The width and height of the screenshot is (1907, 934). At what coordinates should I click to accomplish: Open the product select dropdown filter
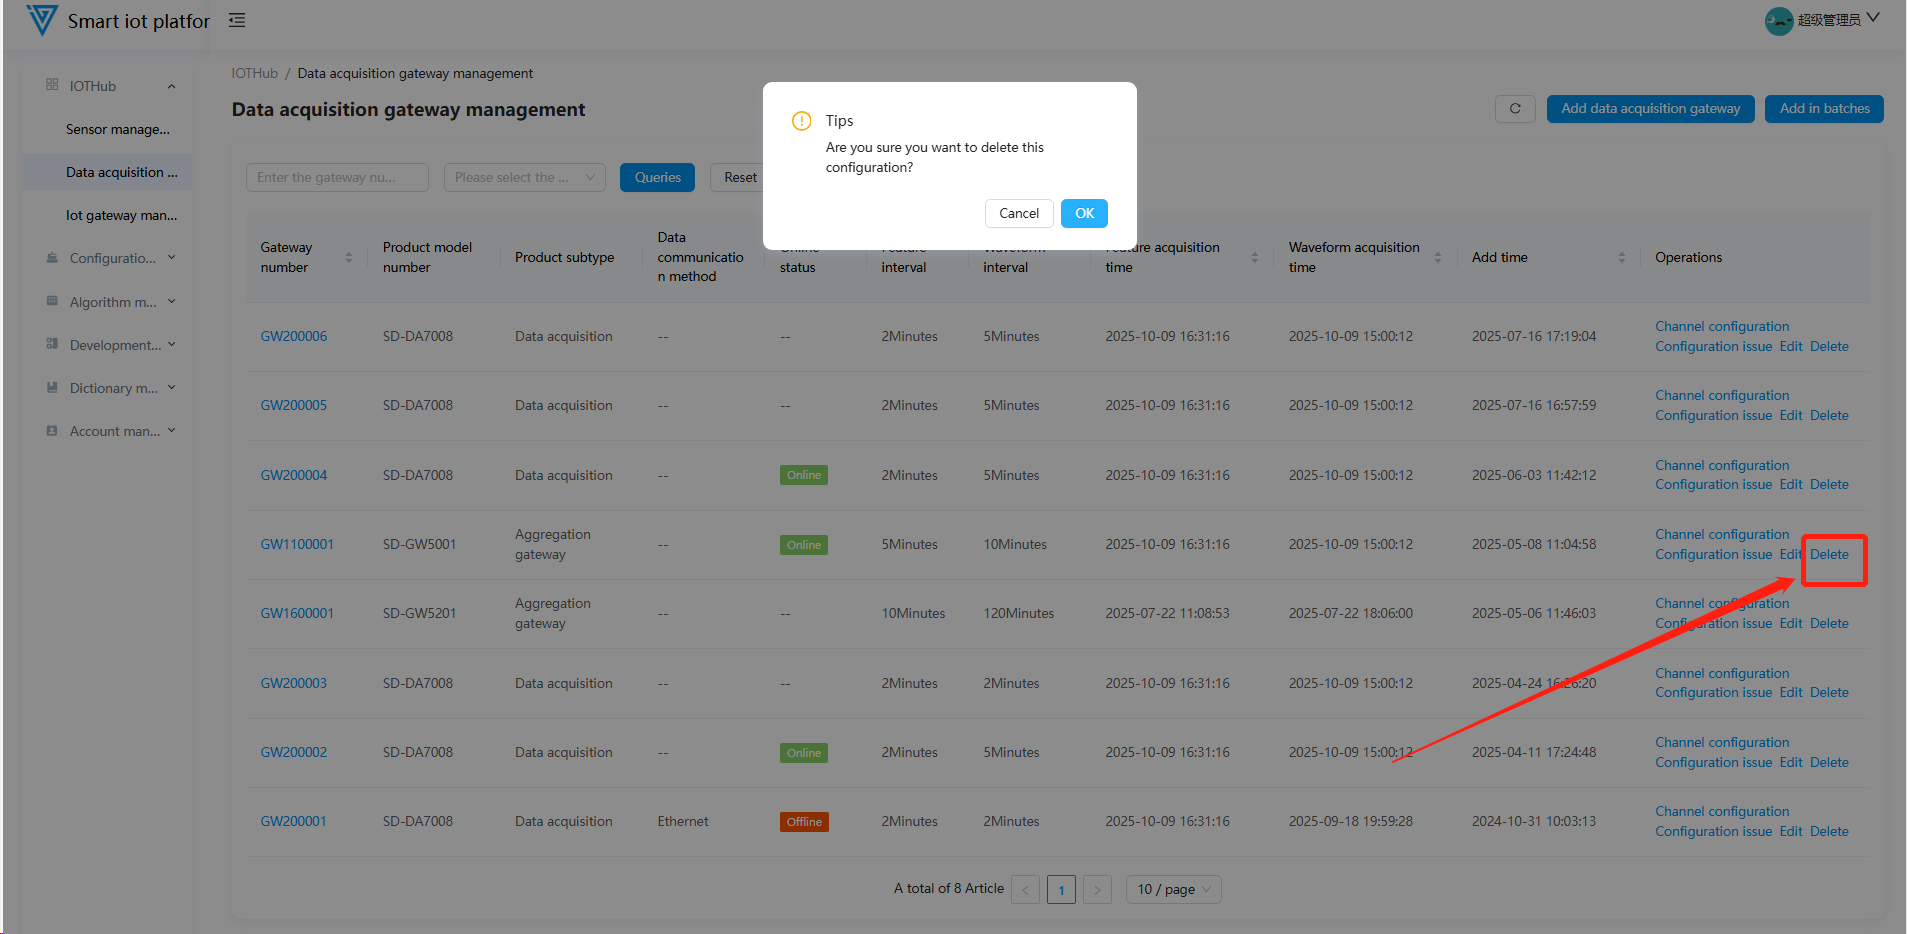(525, 177)
